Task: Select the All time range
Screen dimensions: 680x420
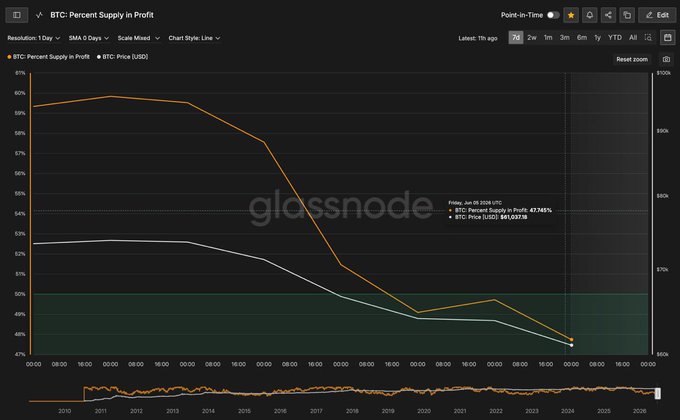Action: click(633, 38)
